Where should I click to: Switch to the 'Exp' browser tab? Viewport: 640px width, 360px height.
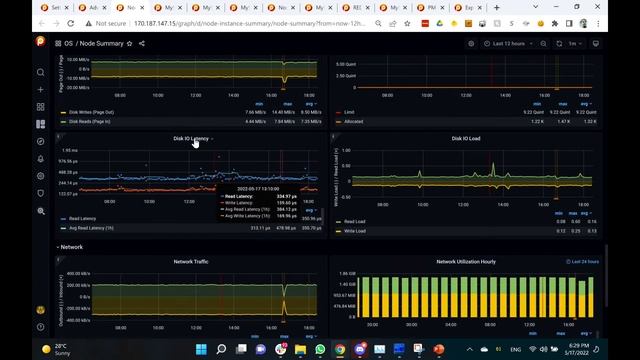coord(469,7)
